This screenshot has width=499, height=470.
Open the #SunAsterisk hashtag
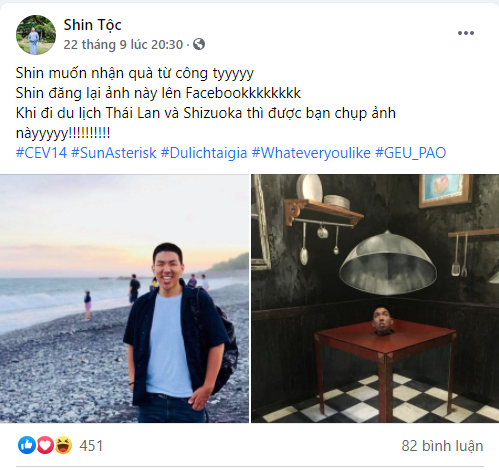coord(114,153)
